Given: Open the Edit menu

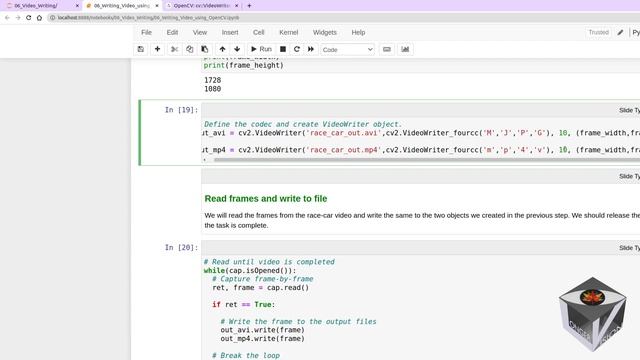Looking at the screenshot, I should click(x=172, y=32).
